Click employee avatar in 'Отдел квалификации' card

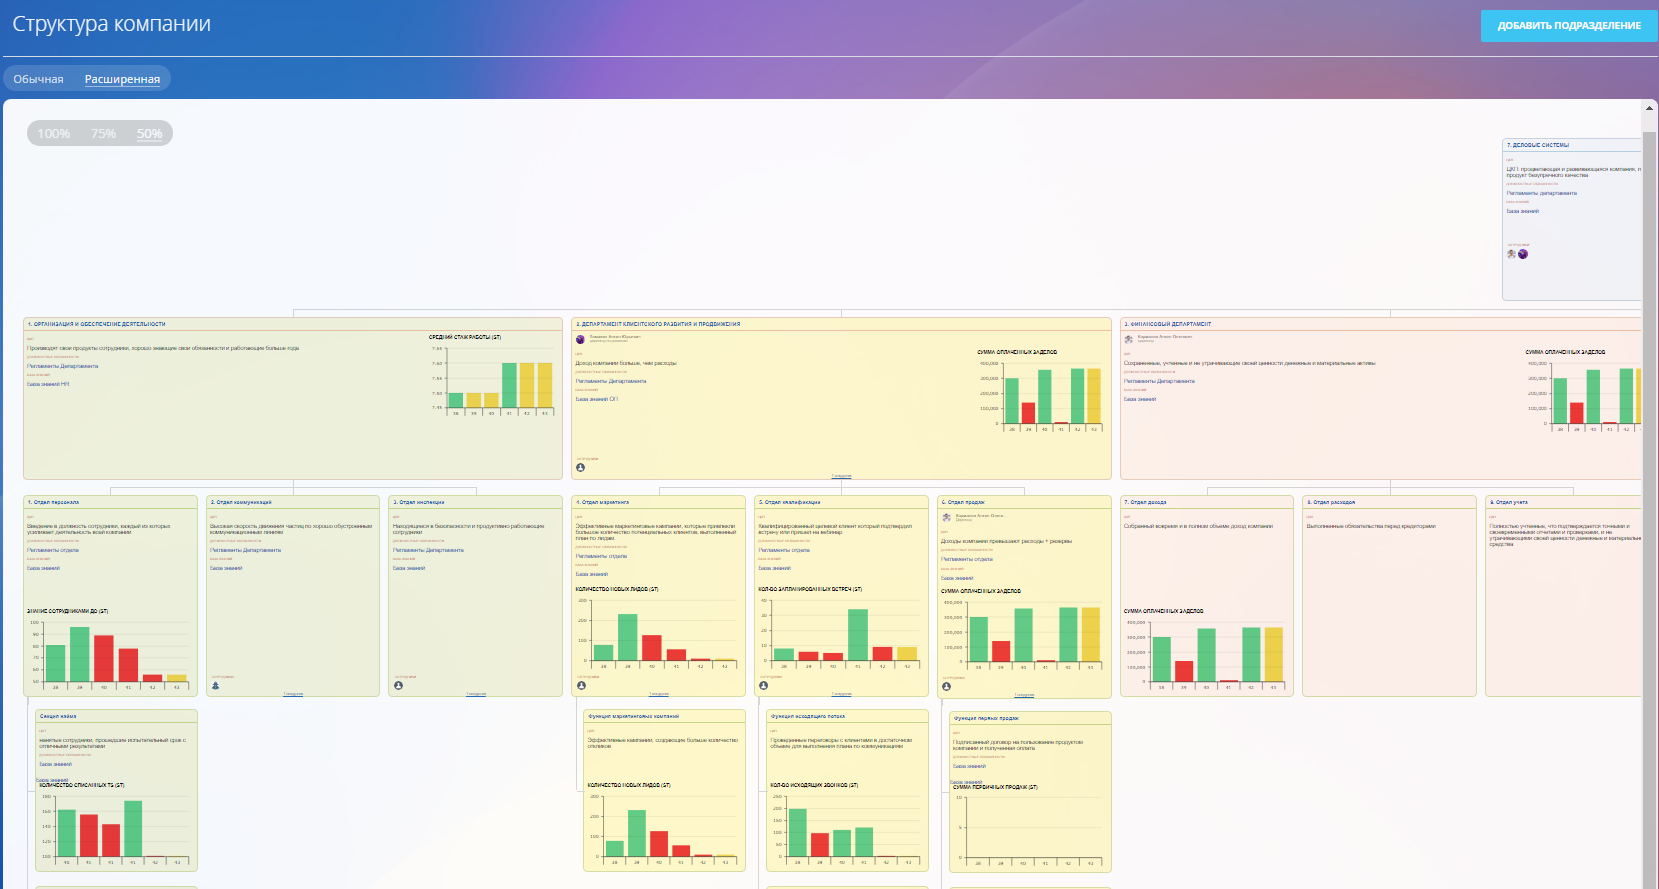[764, 685]
